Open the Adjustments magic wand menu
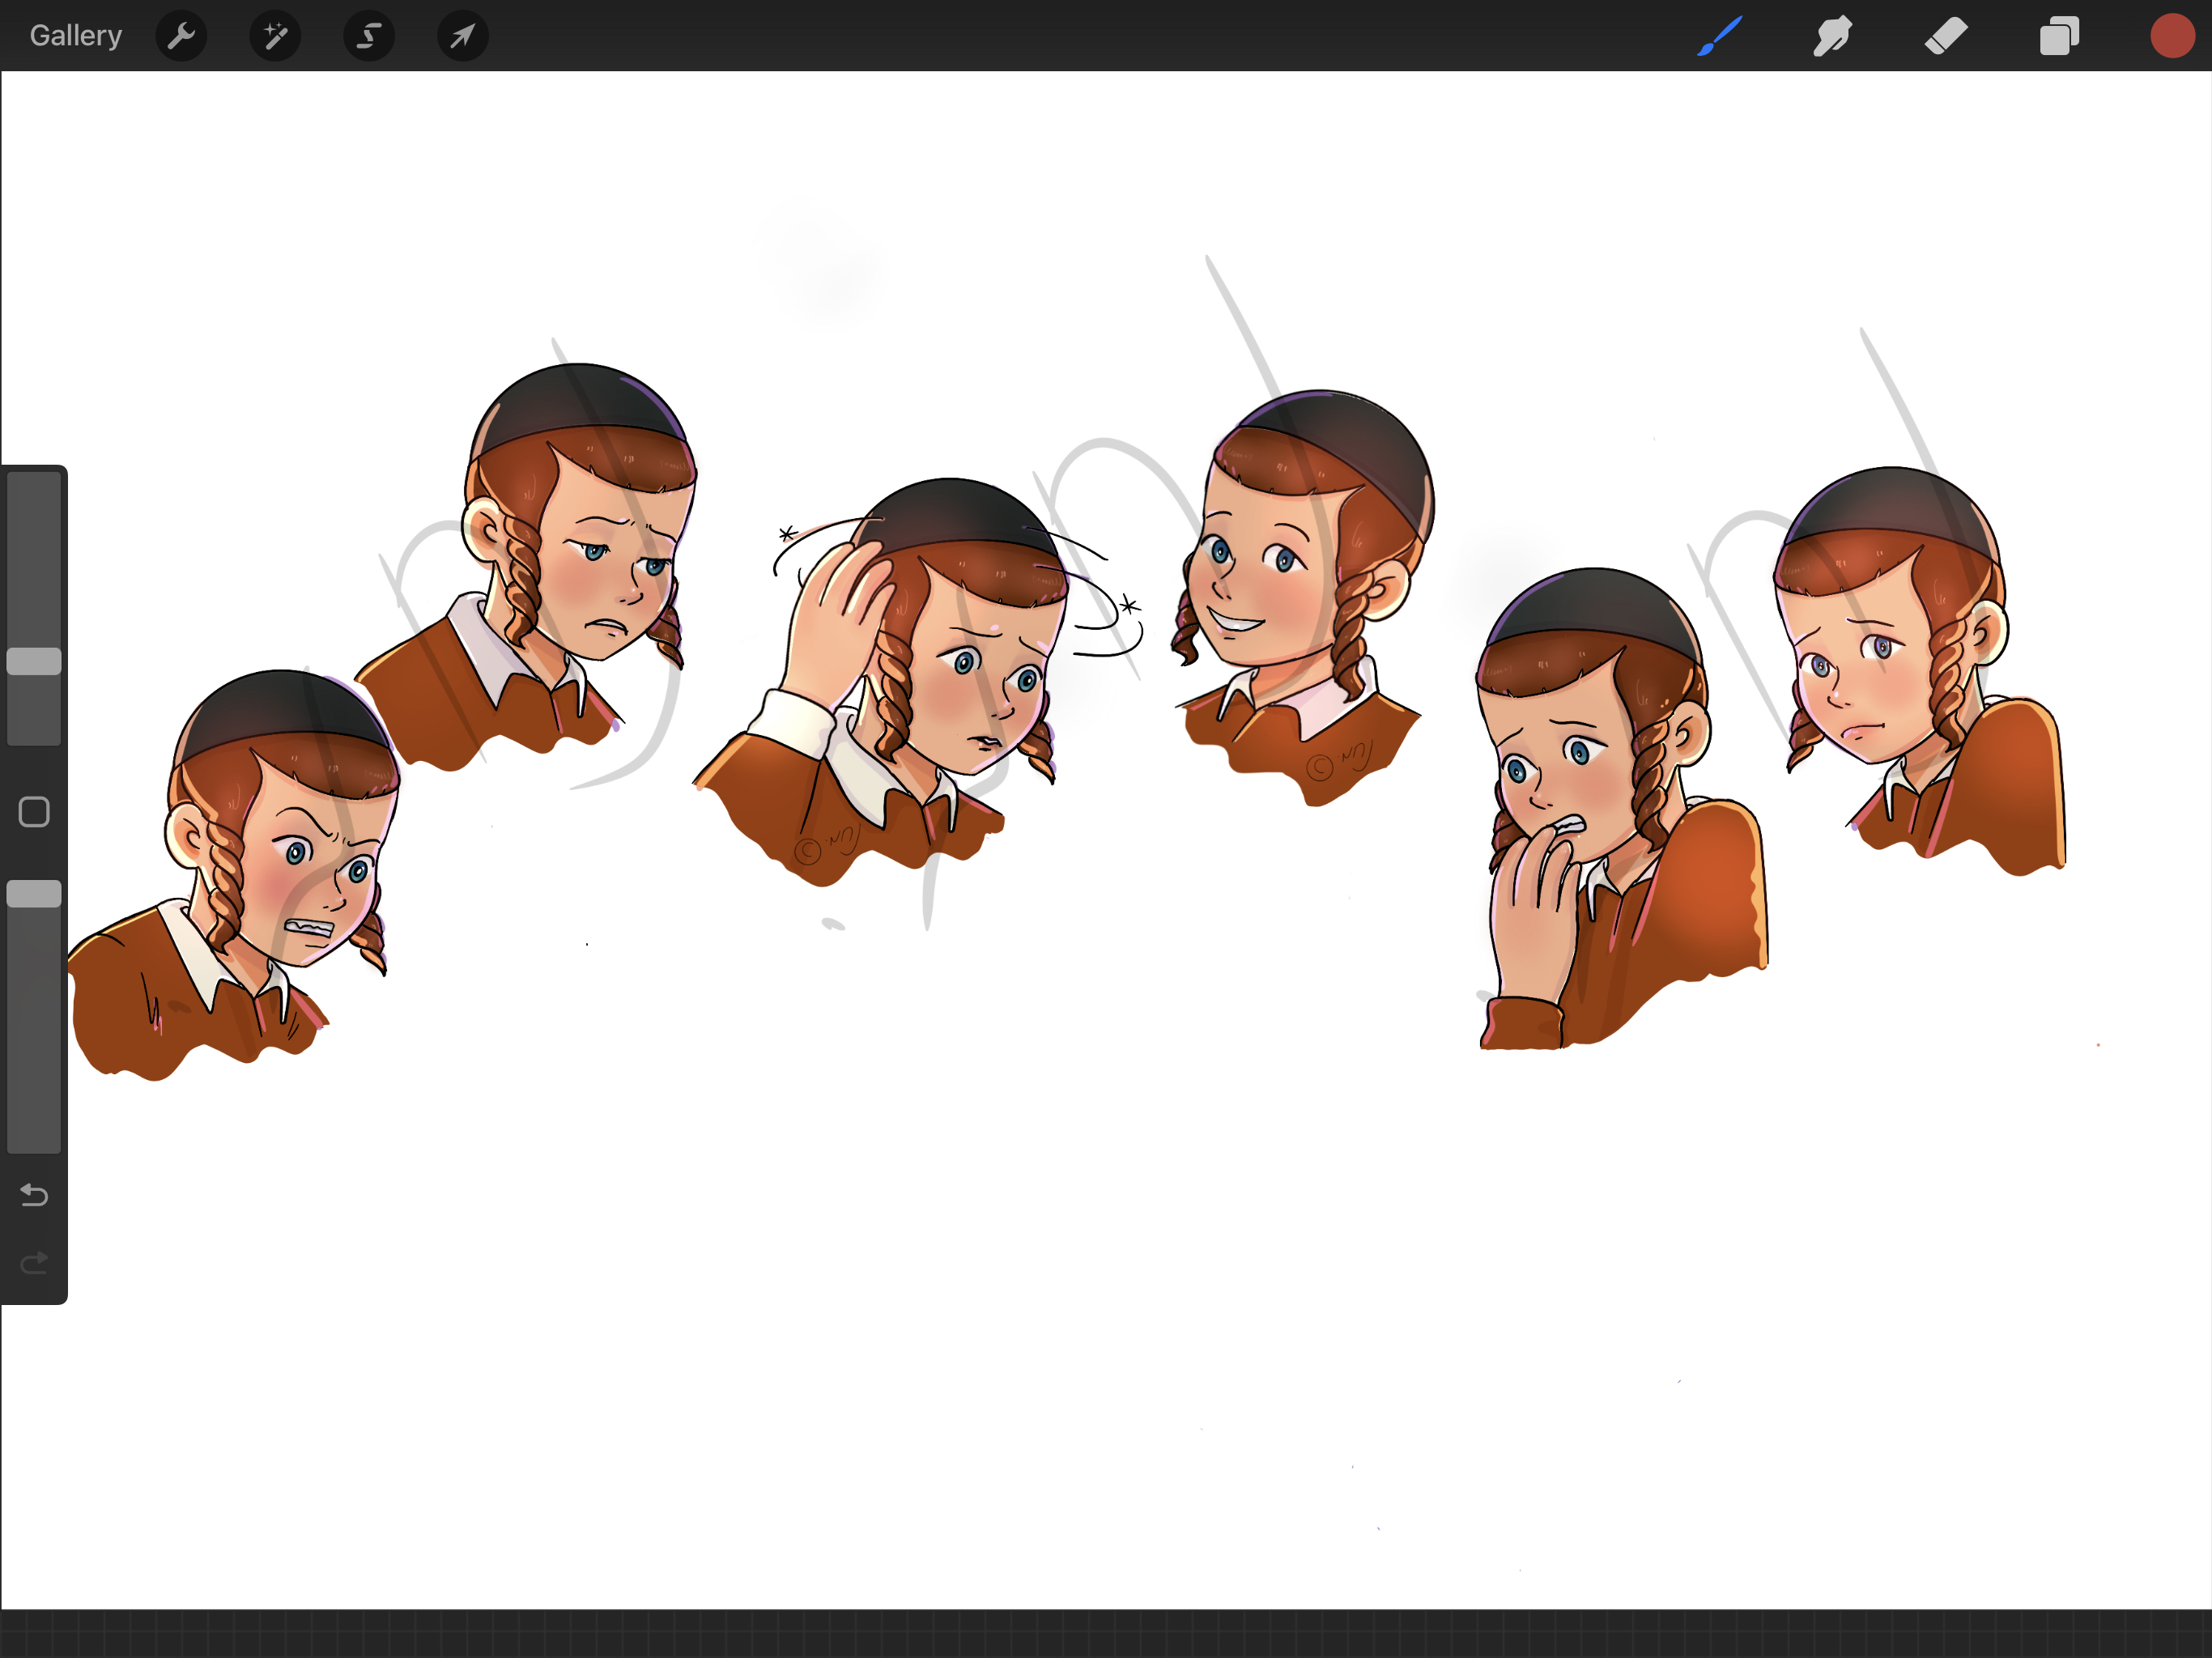Viewport: 2212px width, 1658px height. pos(275,37)
